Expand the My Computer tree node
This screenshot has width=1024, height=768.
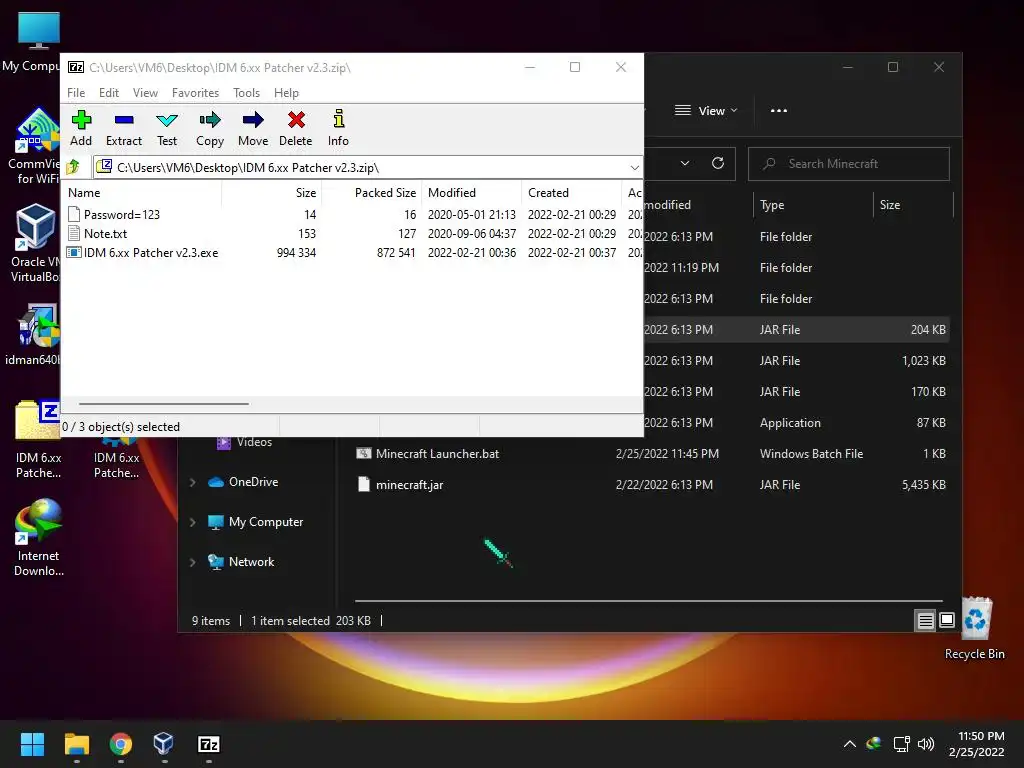(x=193, y=522)
